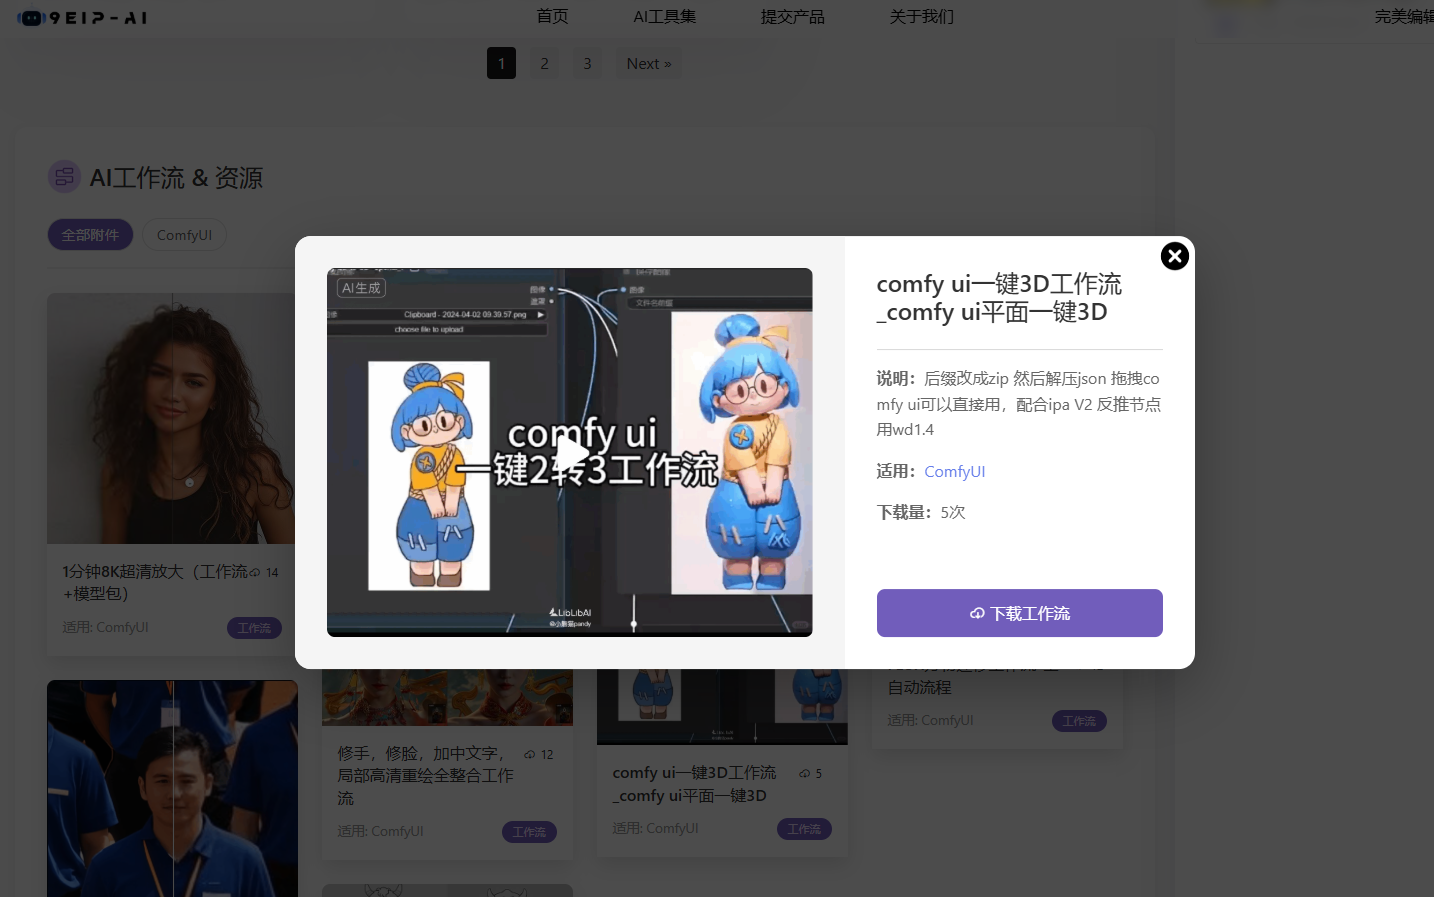Click the workflow icon beside AI工作流 & 资源 heading
The height and width of the screenshot is (897, 1434).
pos(63,176)
